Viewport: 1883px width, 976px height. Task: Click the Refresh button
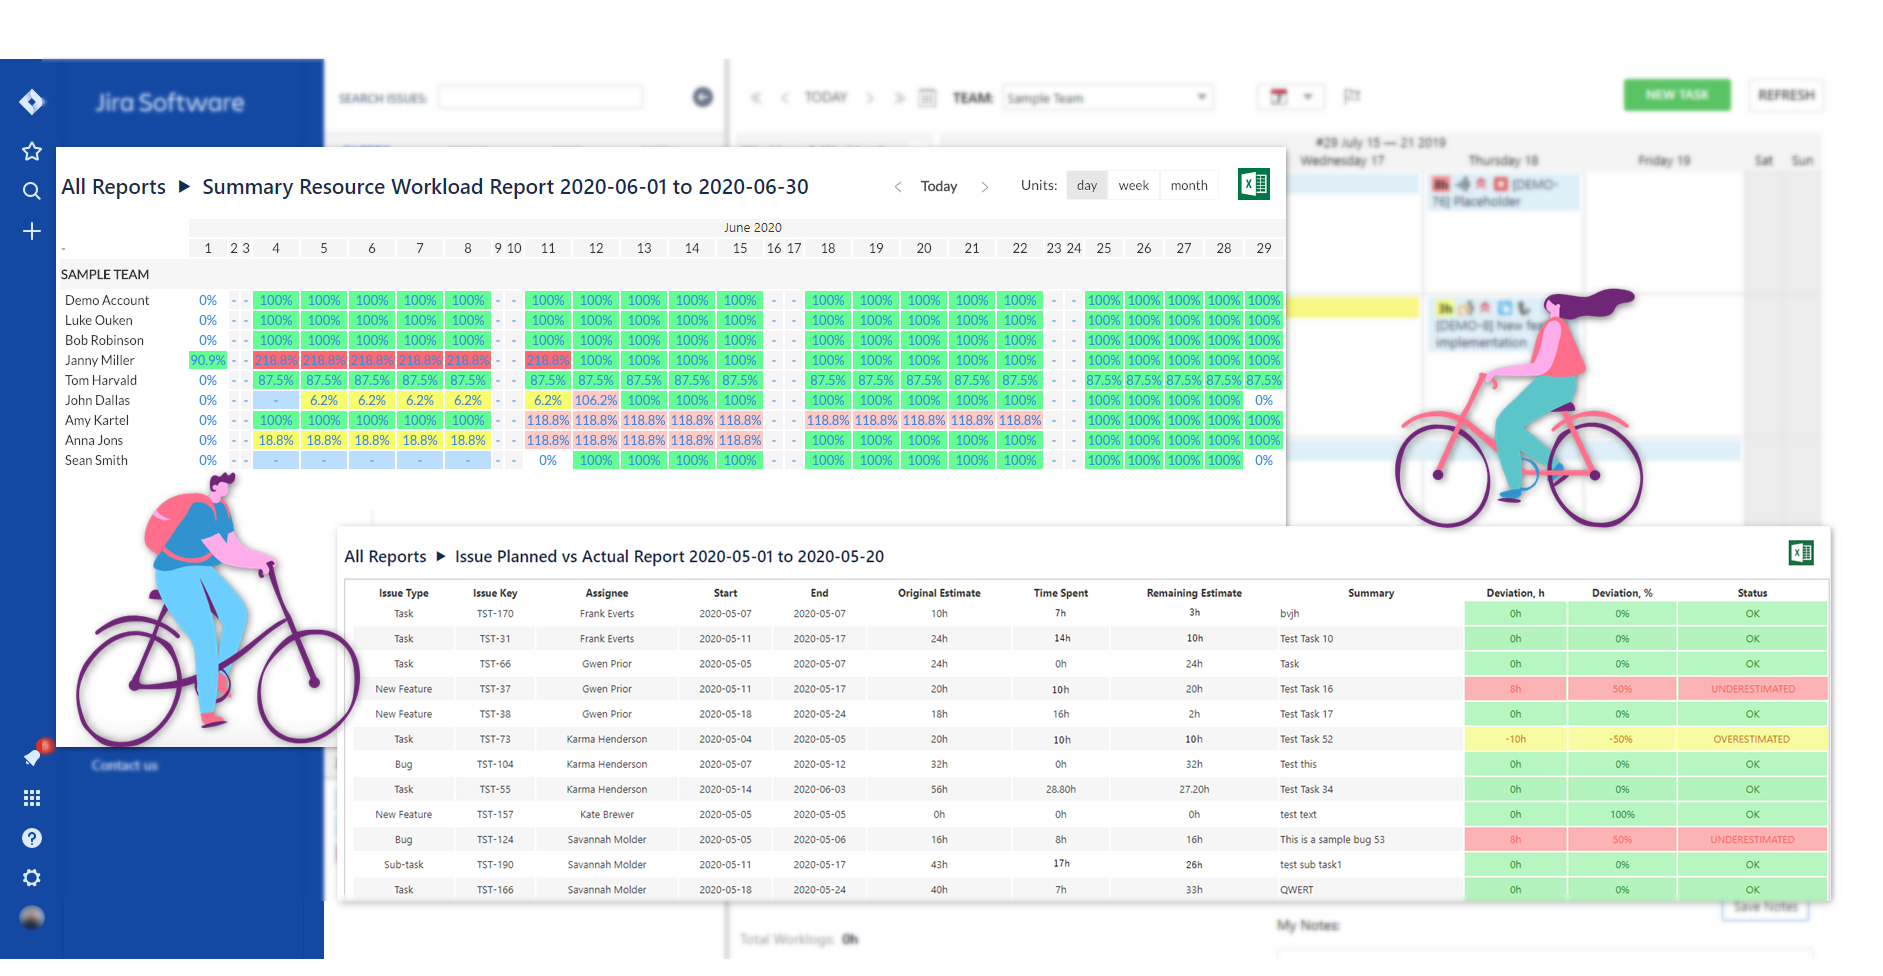tap(1786, 95)
